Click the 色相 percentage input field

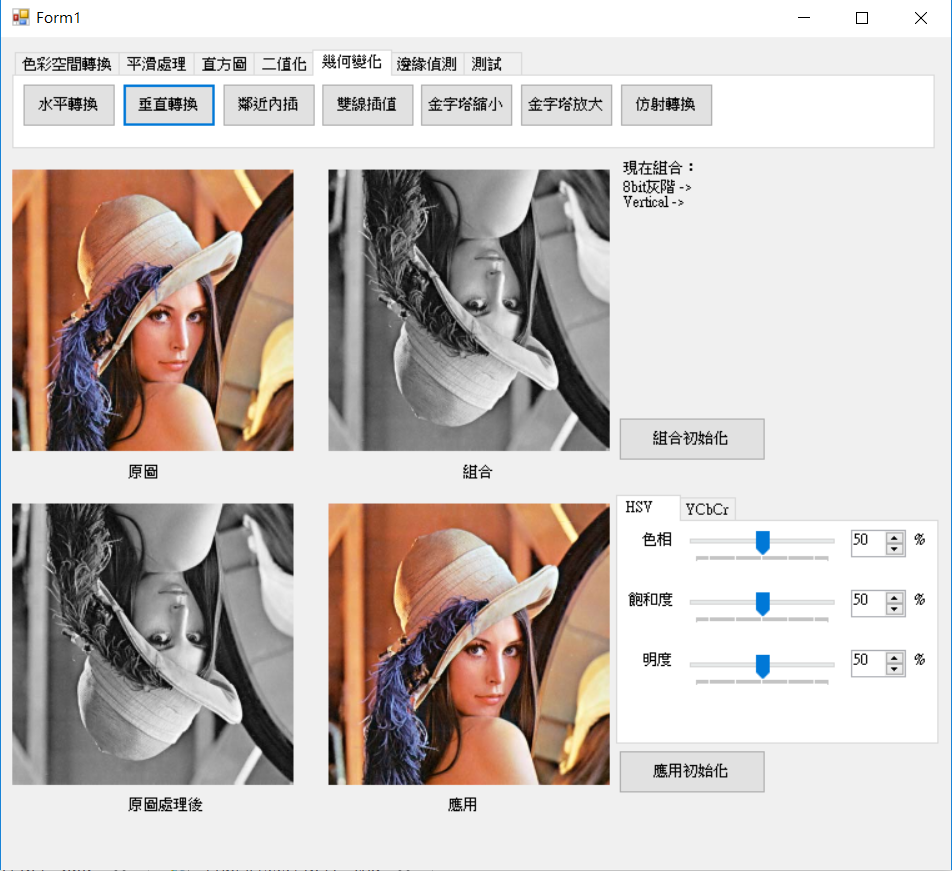[x=868, y=542]
